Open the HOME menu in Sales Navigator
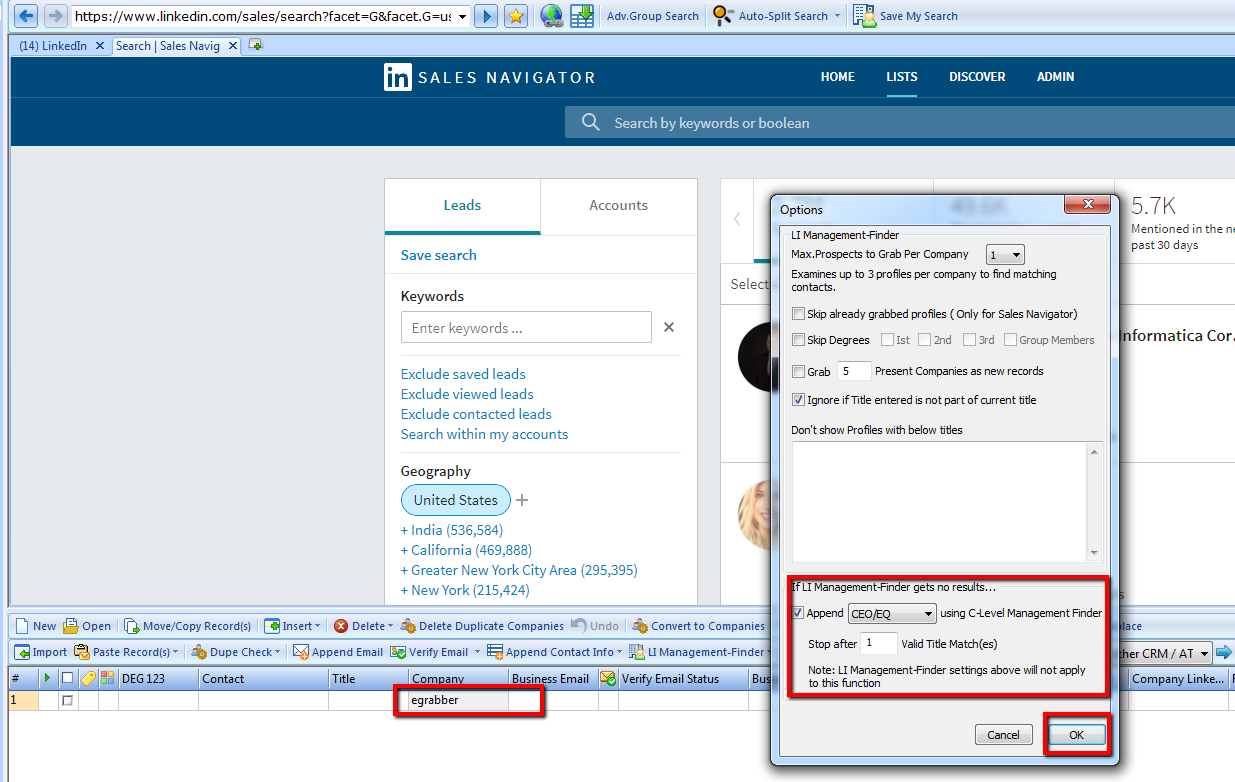This screenshot has width=1235, height=782. [838, 77]
